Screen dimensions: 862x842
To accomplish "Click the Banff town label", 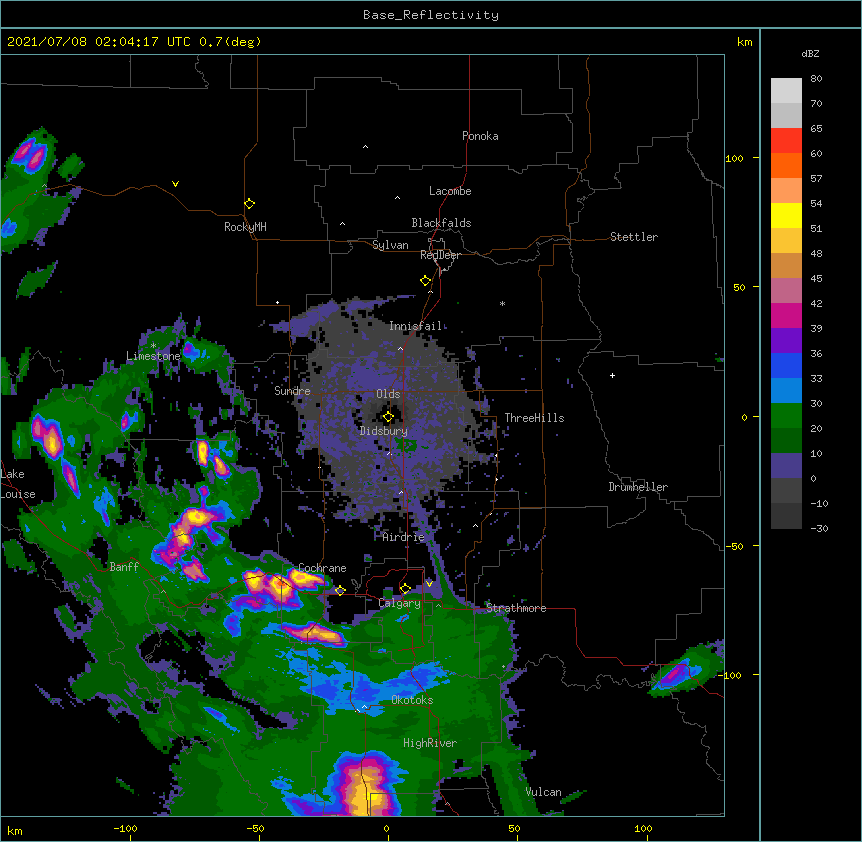I will click(x=124, y=567).
